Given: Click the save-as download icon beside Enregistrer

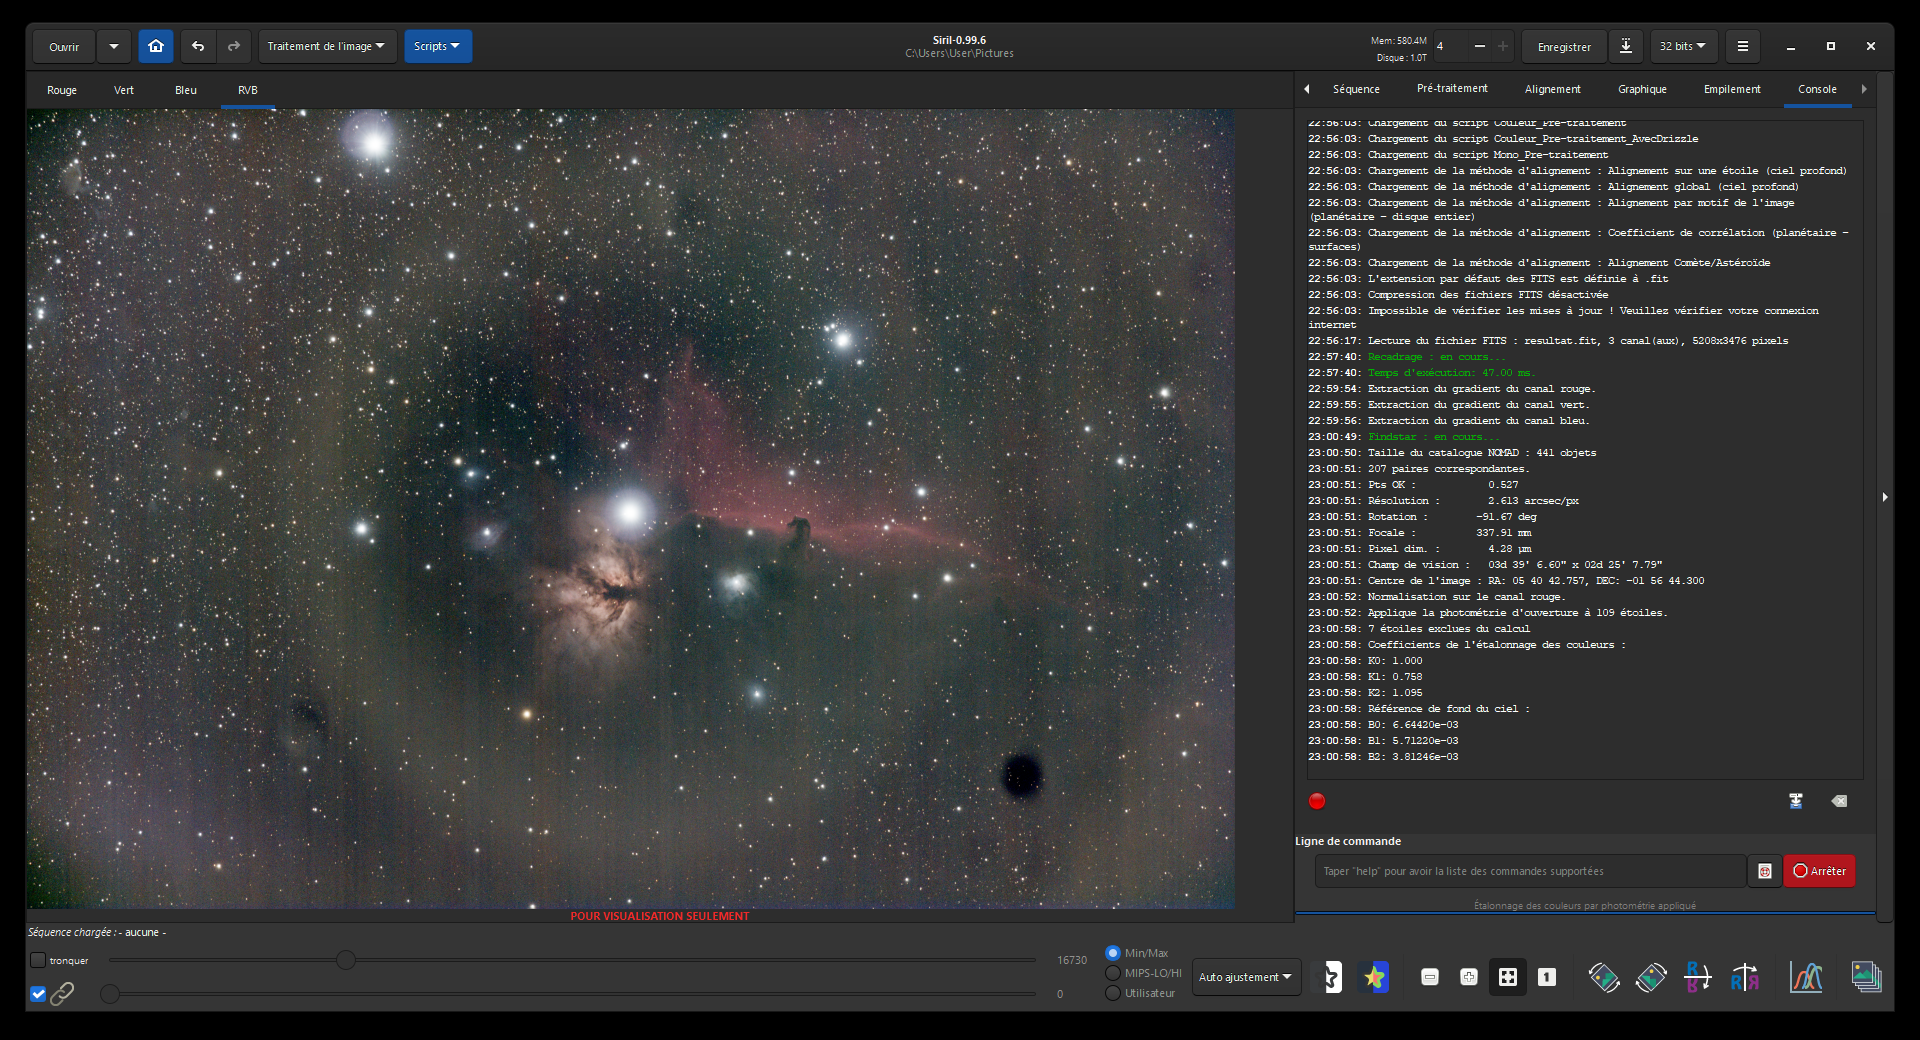Looking at the screenshot, I should (x=1626, y=46).
